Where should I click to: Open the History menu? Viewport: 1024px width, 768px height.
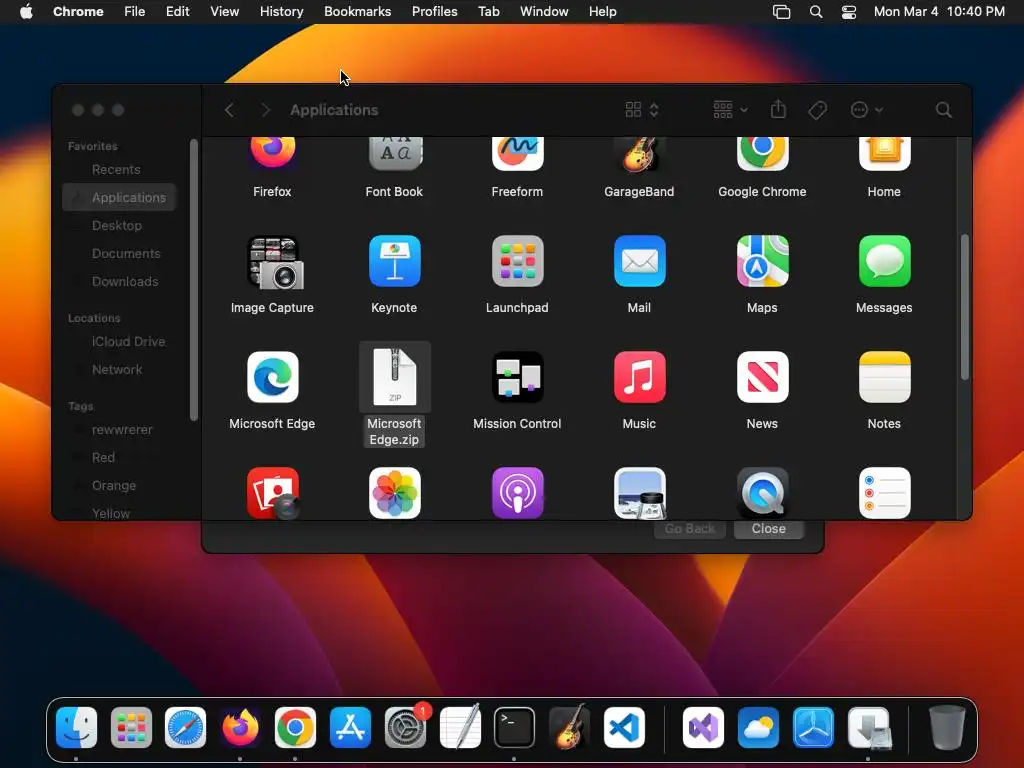281,12
